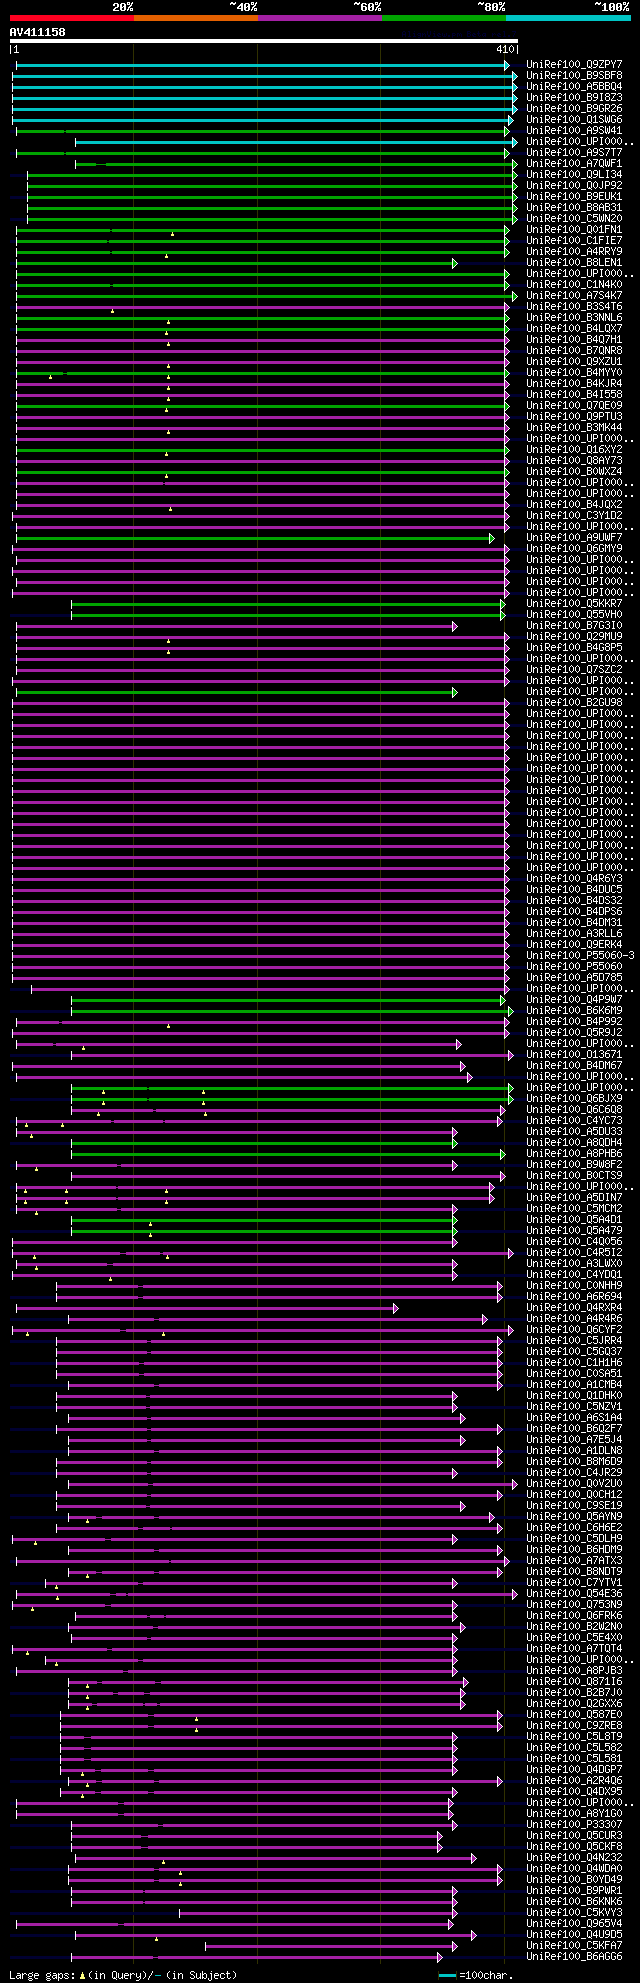This screenshot has width=640, height=1983.
Task: Select the UniRef100_B4LQX7 label
Action: 574,329
